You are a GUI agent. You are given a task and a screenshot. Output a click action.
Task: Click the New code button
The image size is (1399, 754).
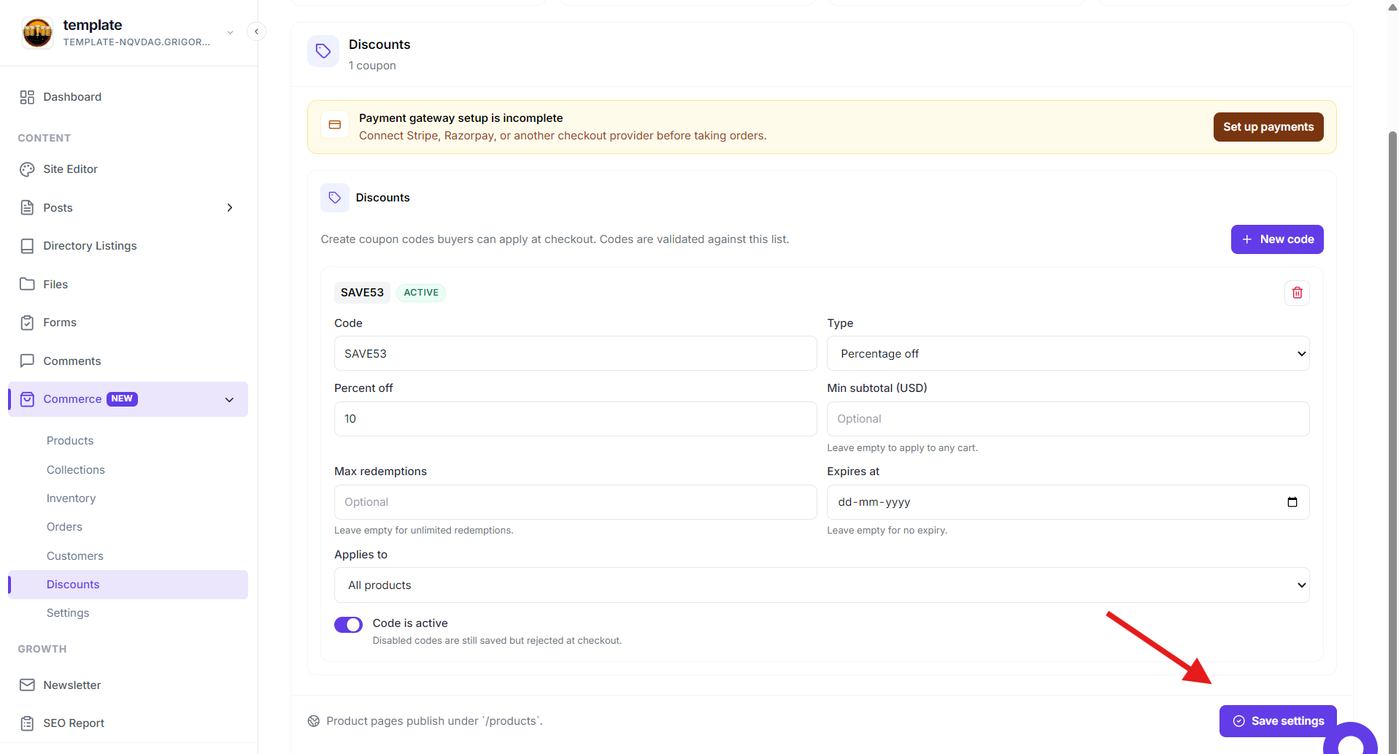click(1277, 239)
